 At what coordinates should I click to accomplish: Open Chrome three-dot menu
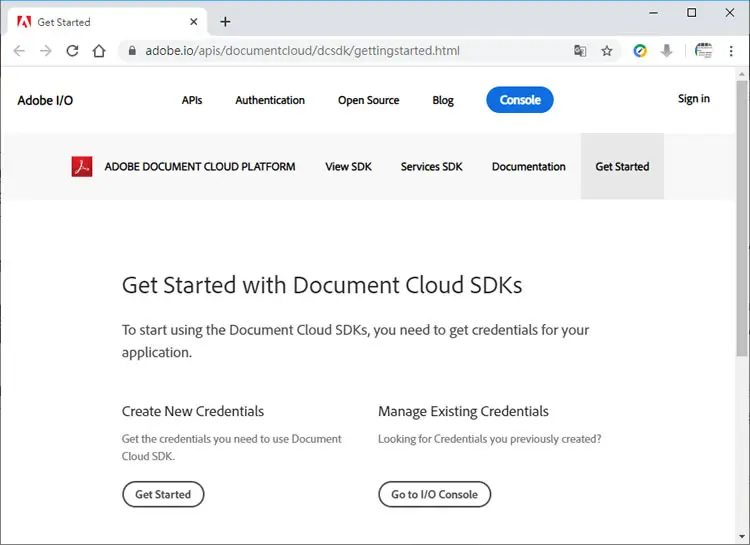point(731,51)
